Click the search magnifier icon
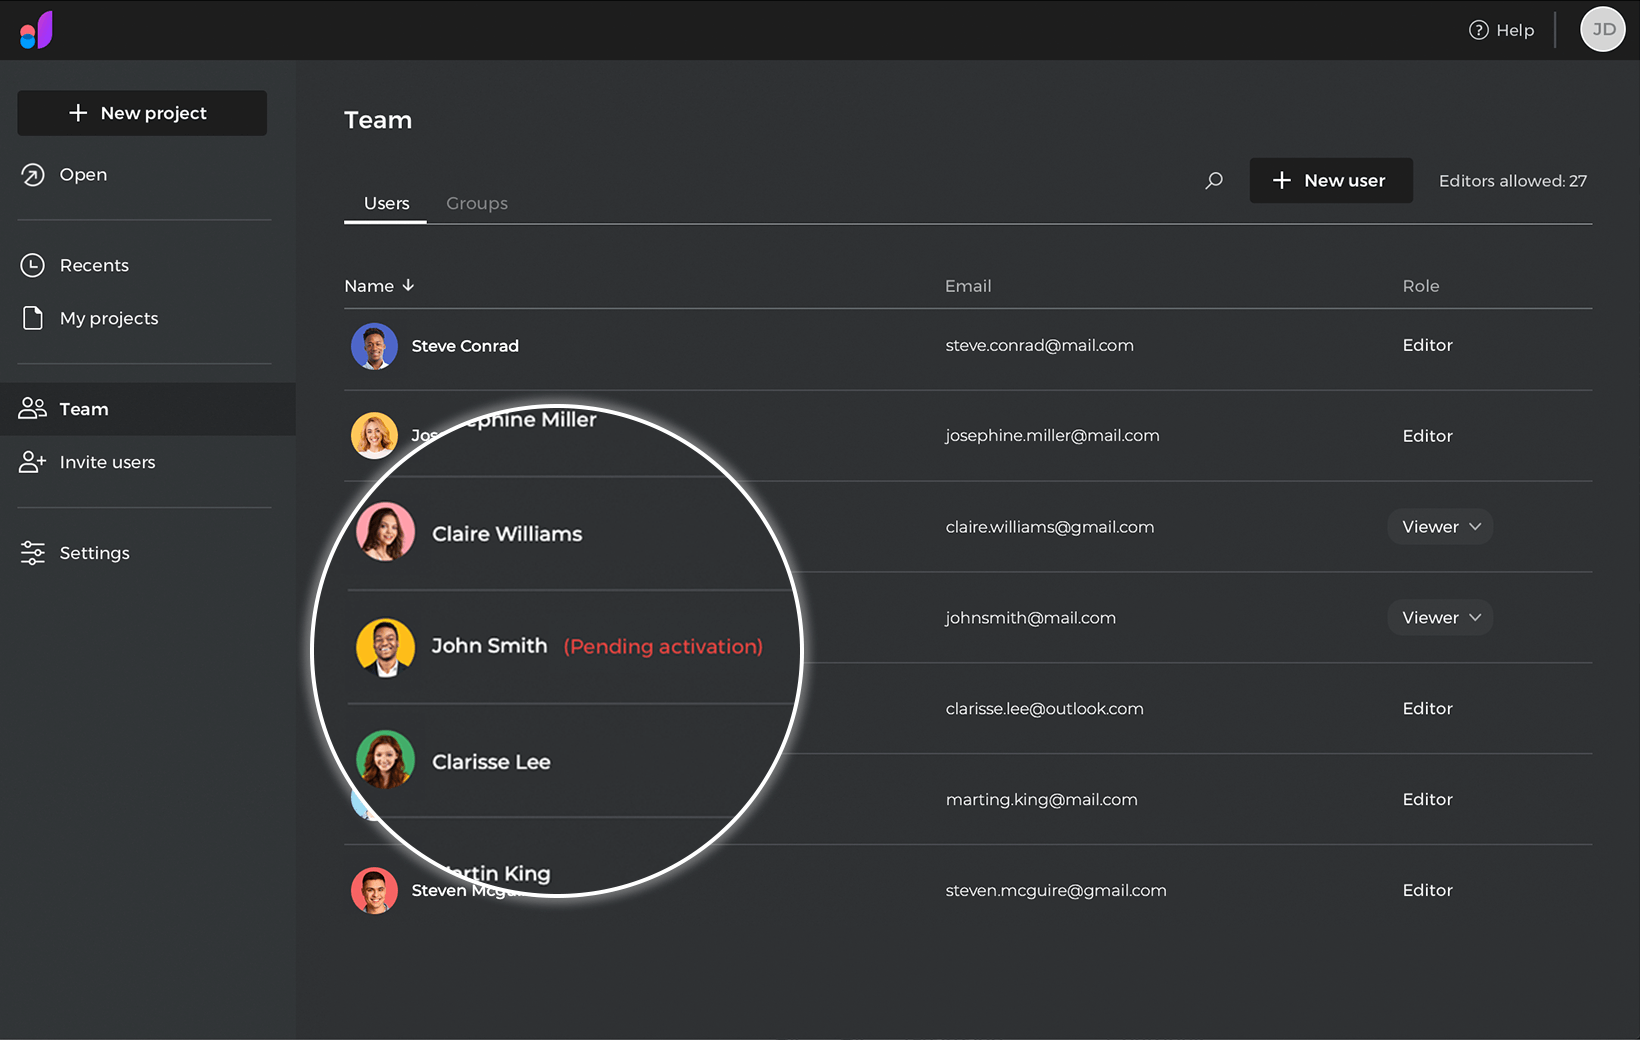The image size is (1640, 1040). click(x=1214, y=181)
